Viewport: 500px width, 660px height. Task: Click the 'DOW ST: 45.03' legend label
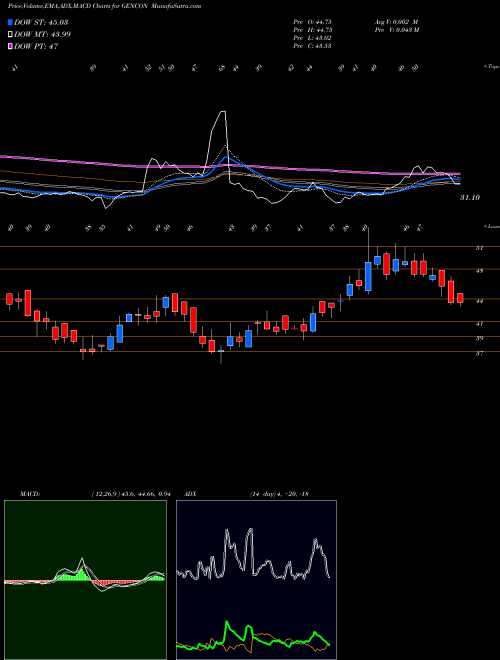[x=41, y=22]
